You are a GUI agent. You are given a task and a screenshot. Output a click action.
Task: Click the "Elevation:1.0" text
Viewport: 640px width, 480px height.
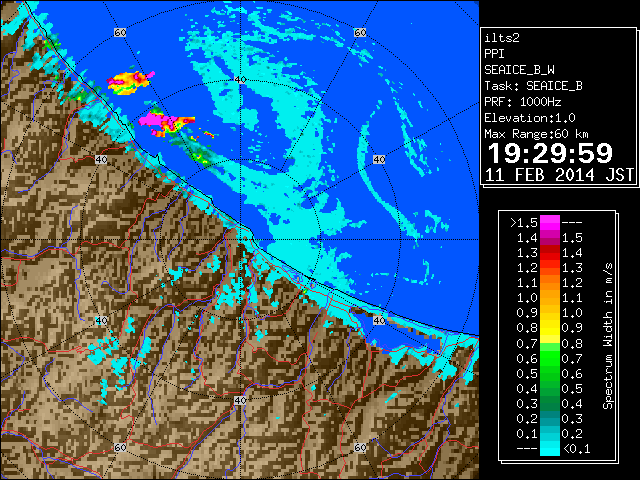coord(530,118)
